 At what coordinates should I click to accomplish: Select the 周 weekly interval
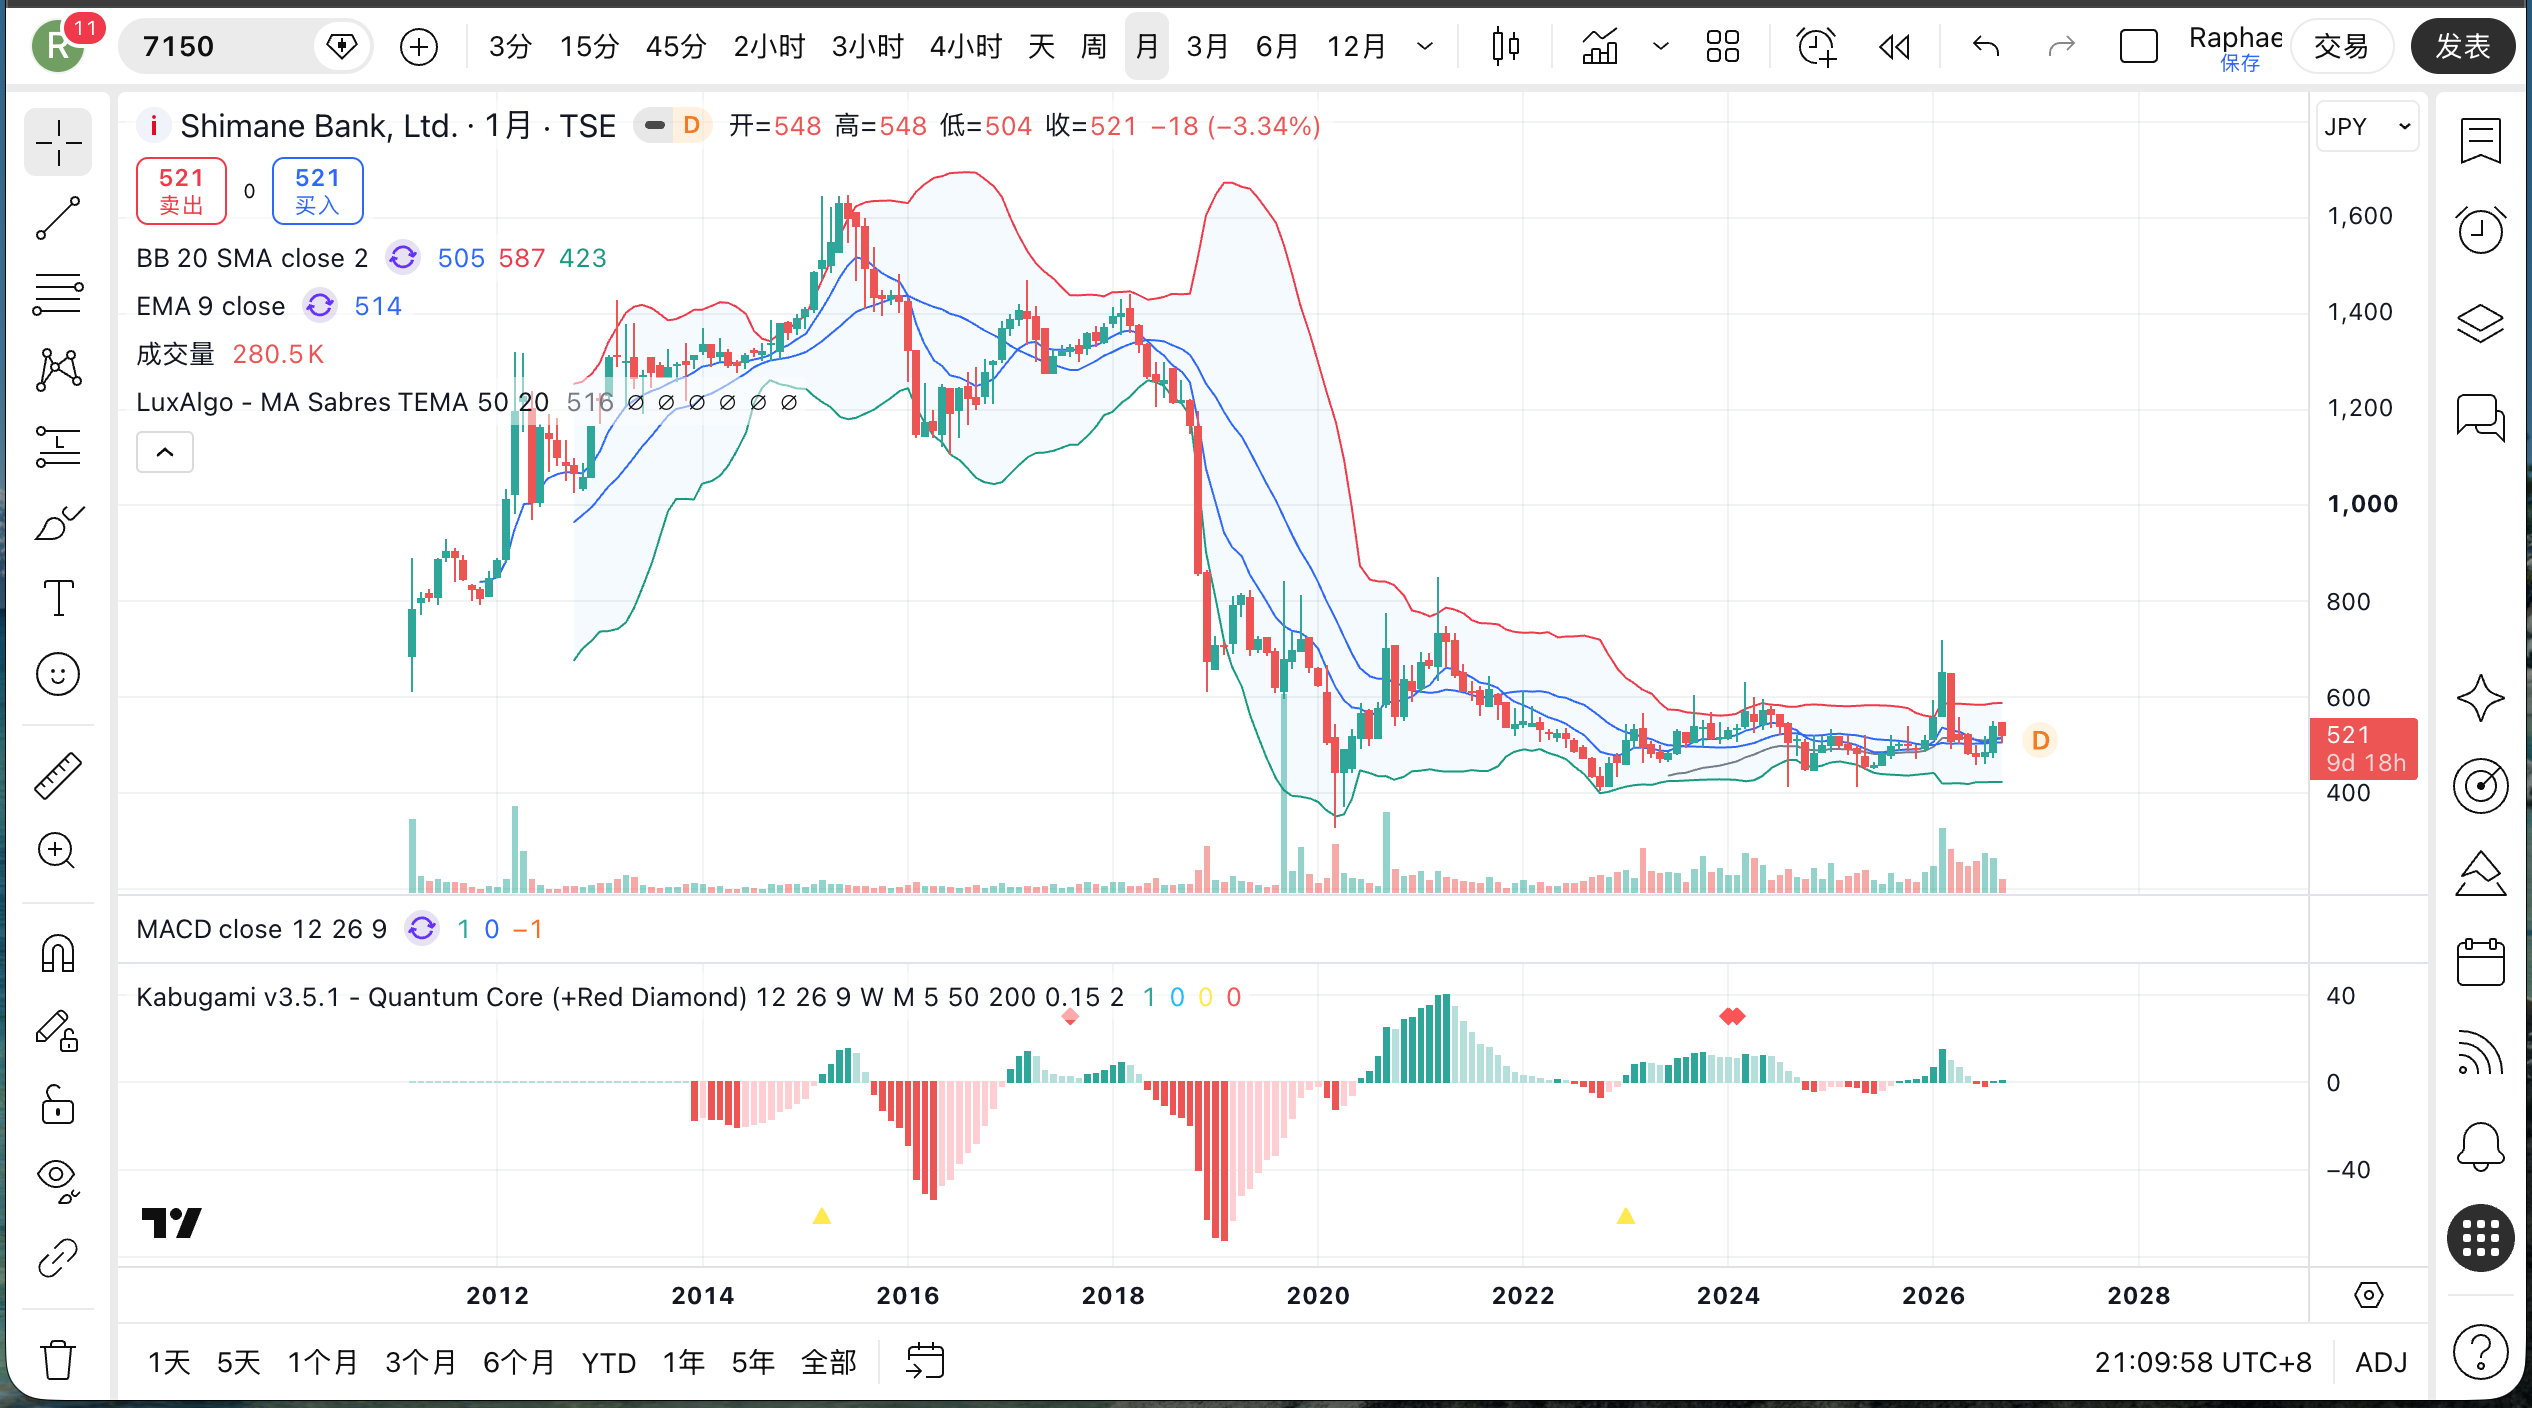click(x=1094, y=46)
